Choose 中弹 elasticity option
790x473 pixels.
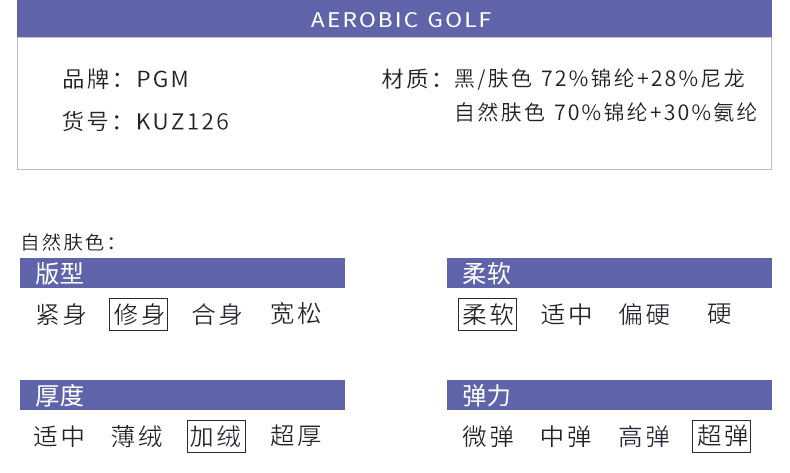pos(566,436)
